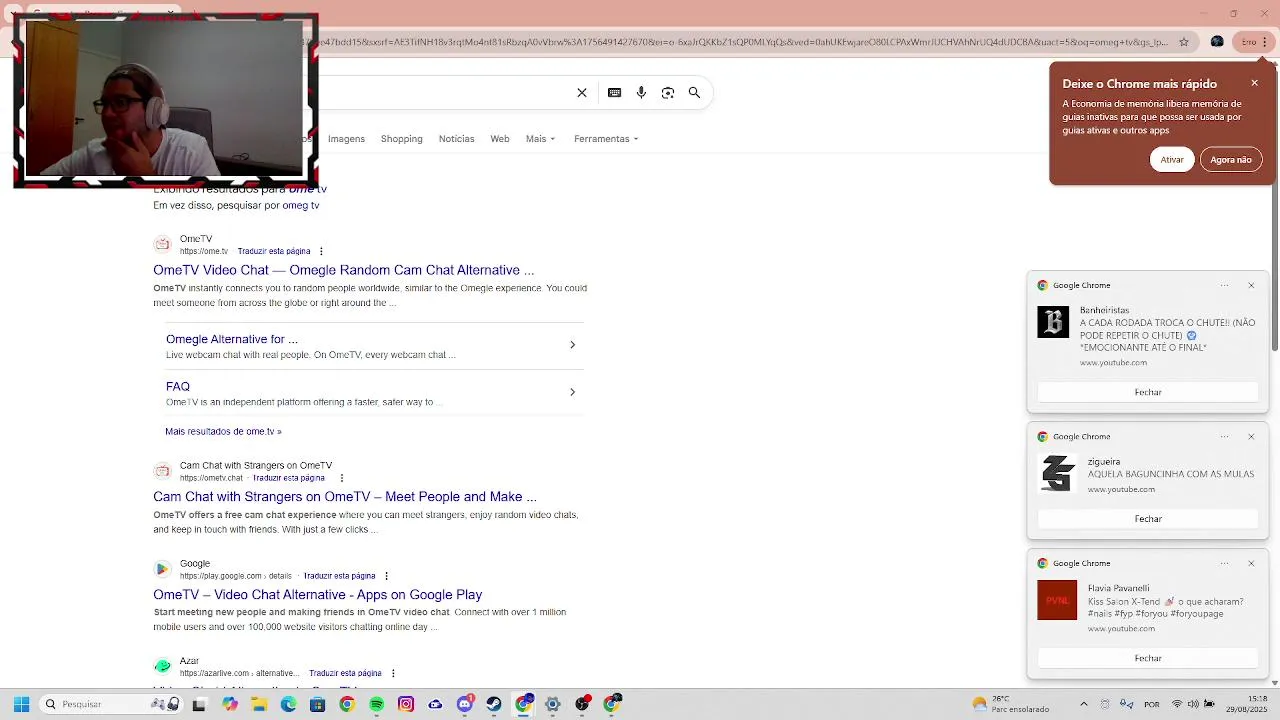1280x720 pixels.
Task: Open File Explorer from the taskbar
Action: pyautogui.click(x=259, y=704)
